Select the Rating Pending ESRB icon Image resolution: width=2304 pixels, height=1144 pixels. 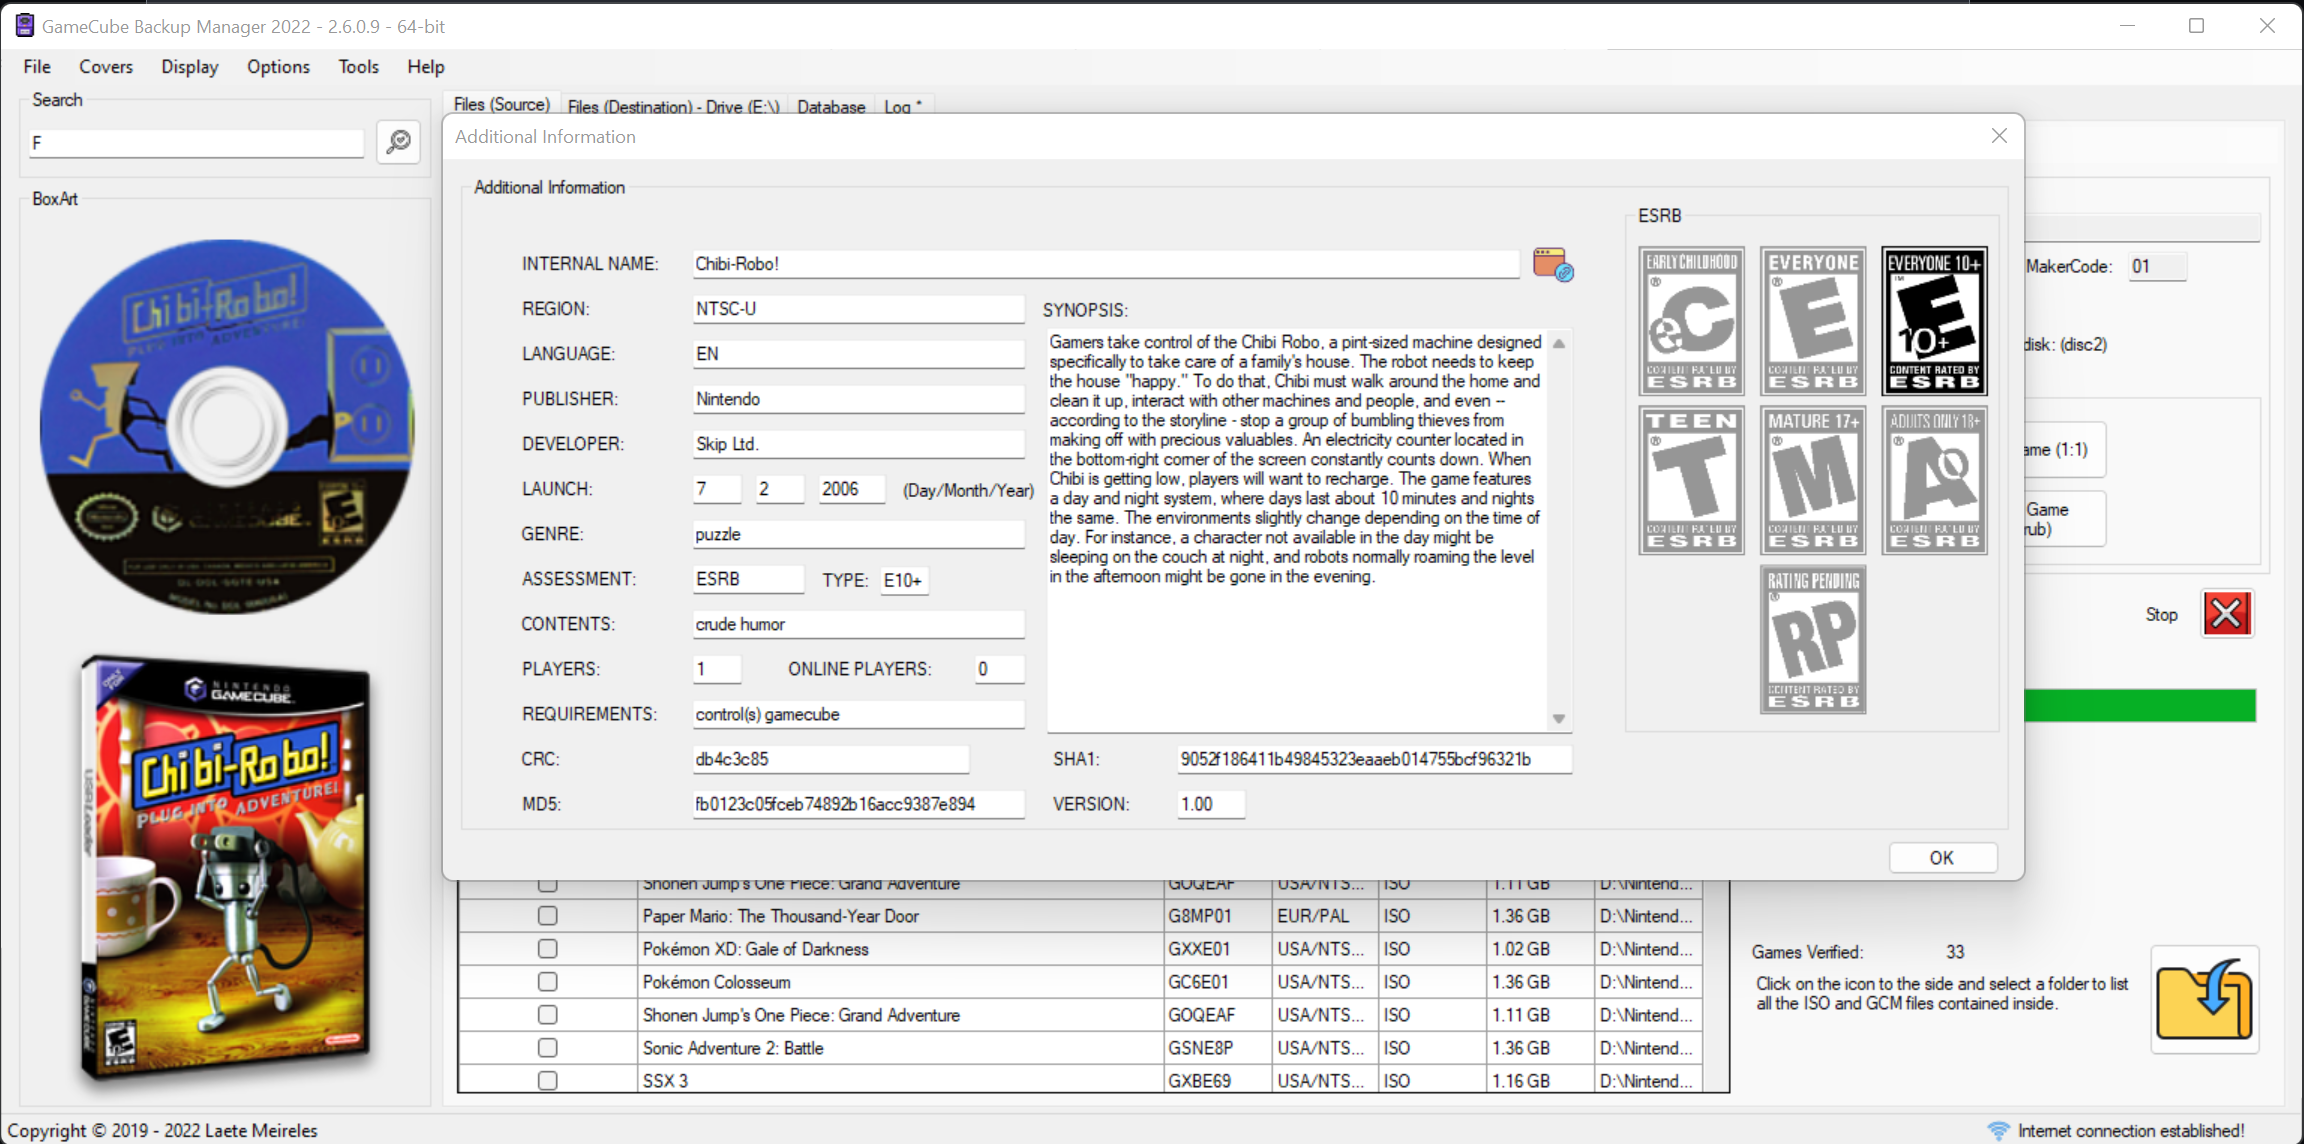point(1813,640)
